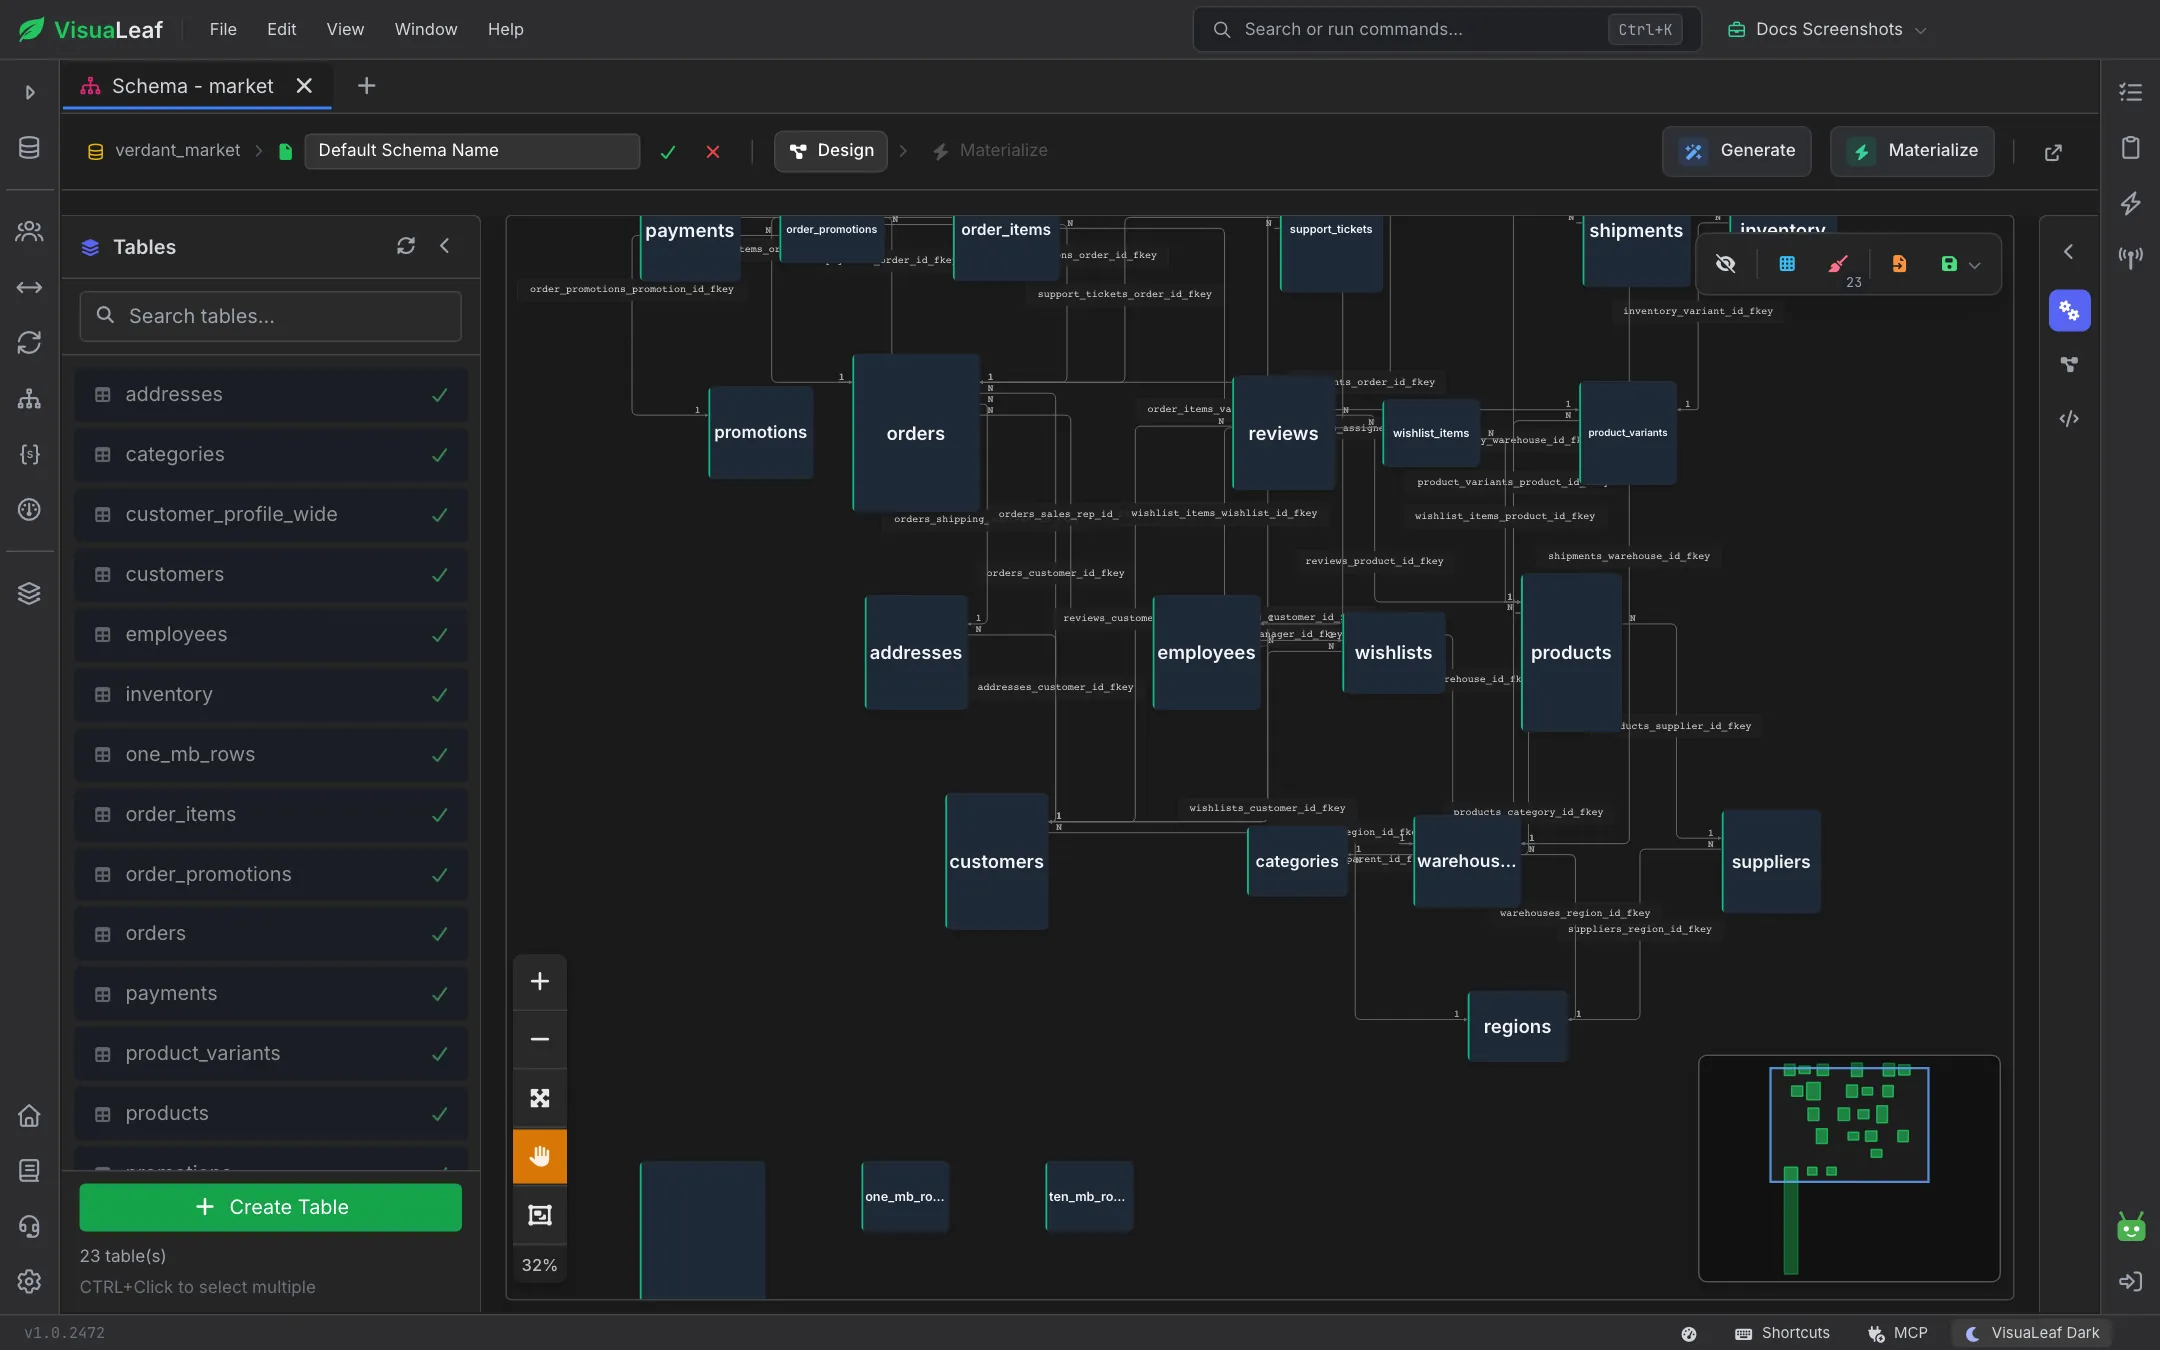Toggle the inventory table checkmark
Viewport: 2160px width, 1350px height.
pyautogui.click(x=439, y=695)
